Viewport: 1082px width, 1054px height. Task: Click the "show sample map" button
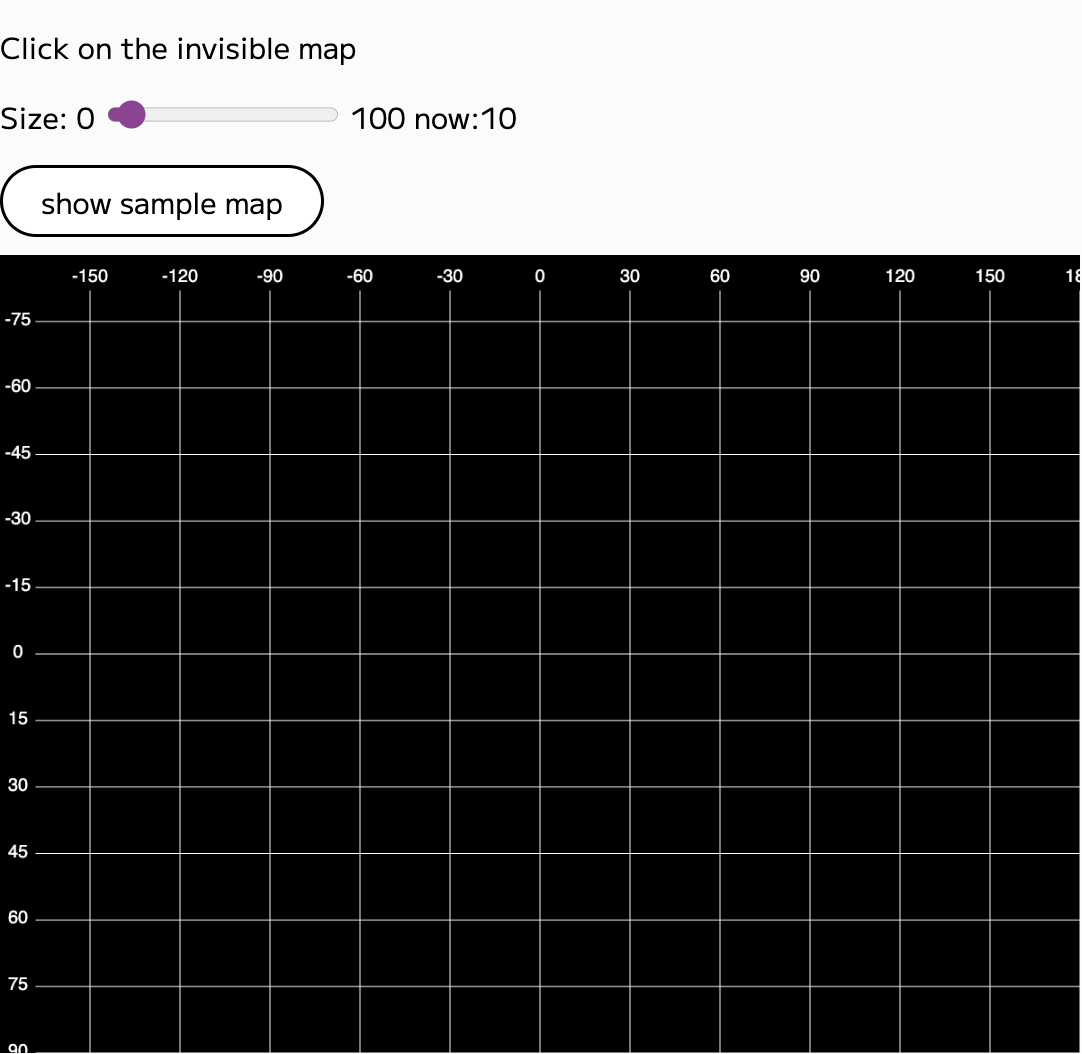(x=162, y=202)
